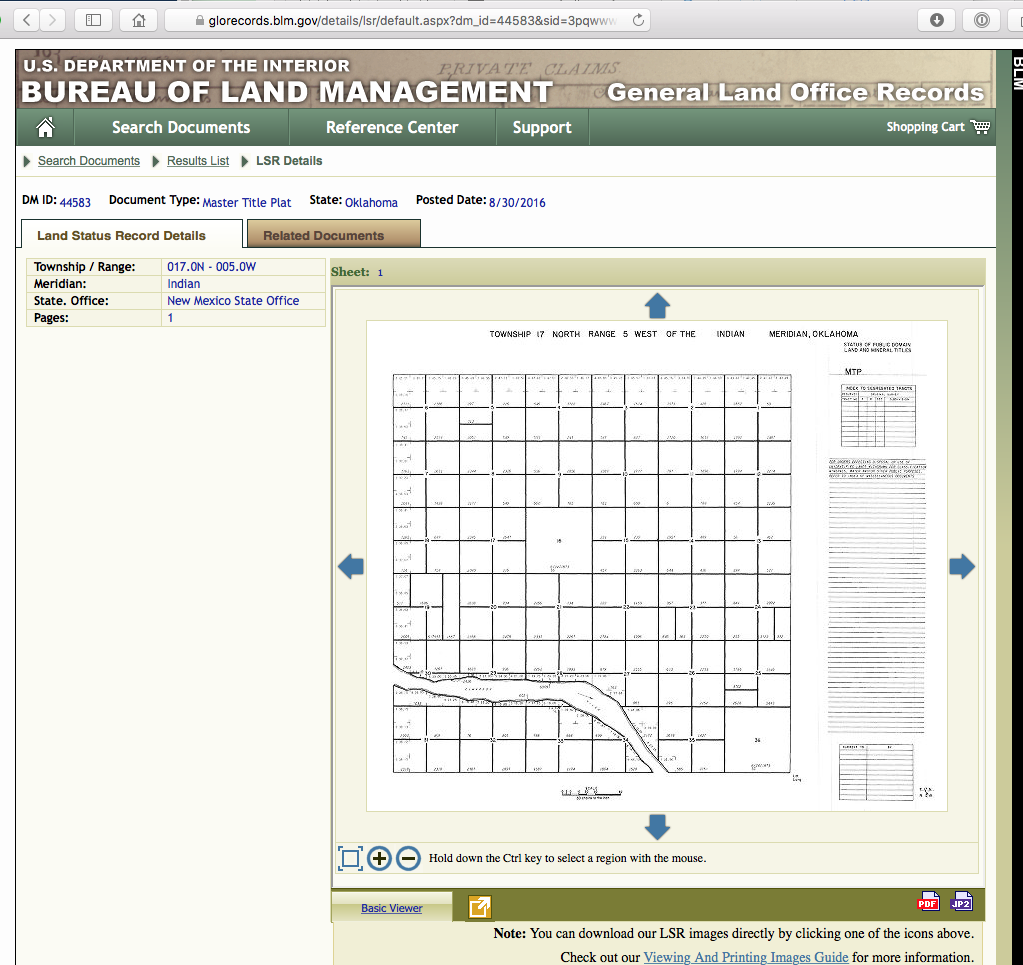Follow the Results List breadcrumb link

[198, 161]
